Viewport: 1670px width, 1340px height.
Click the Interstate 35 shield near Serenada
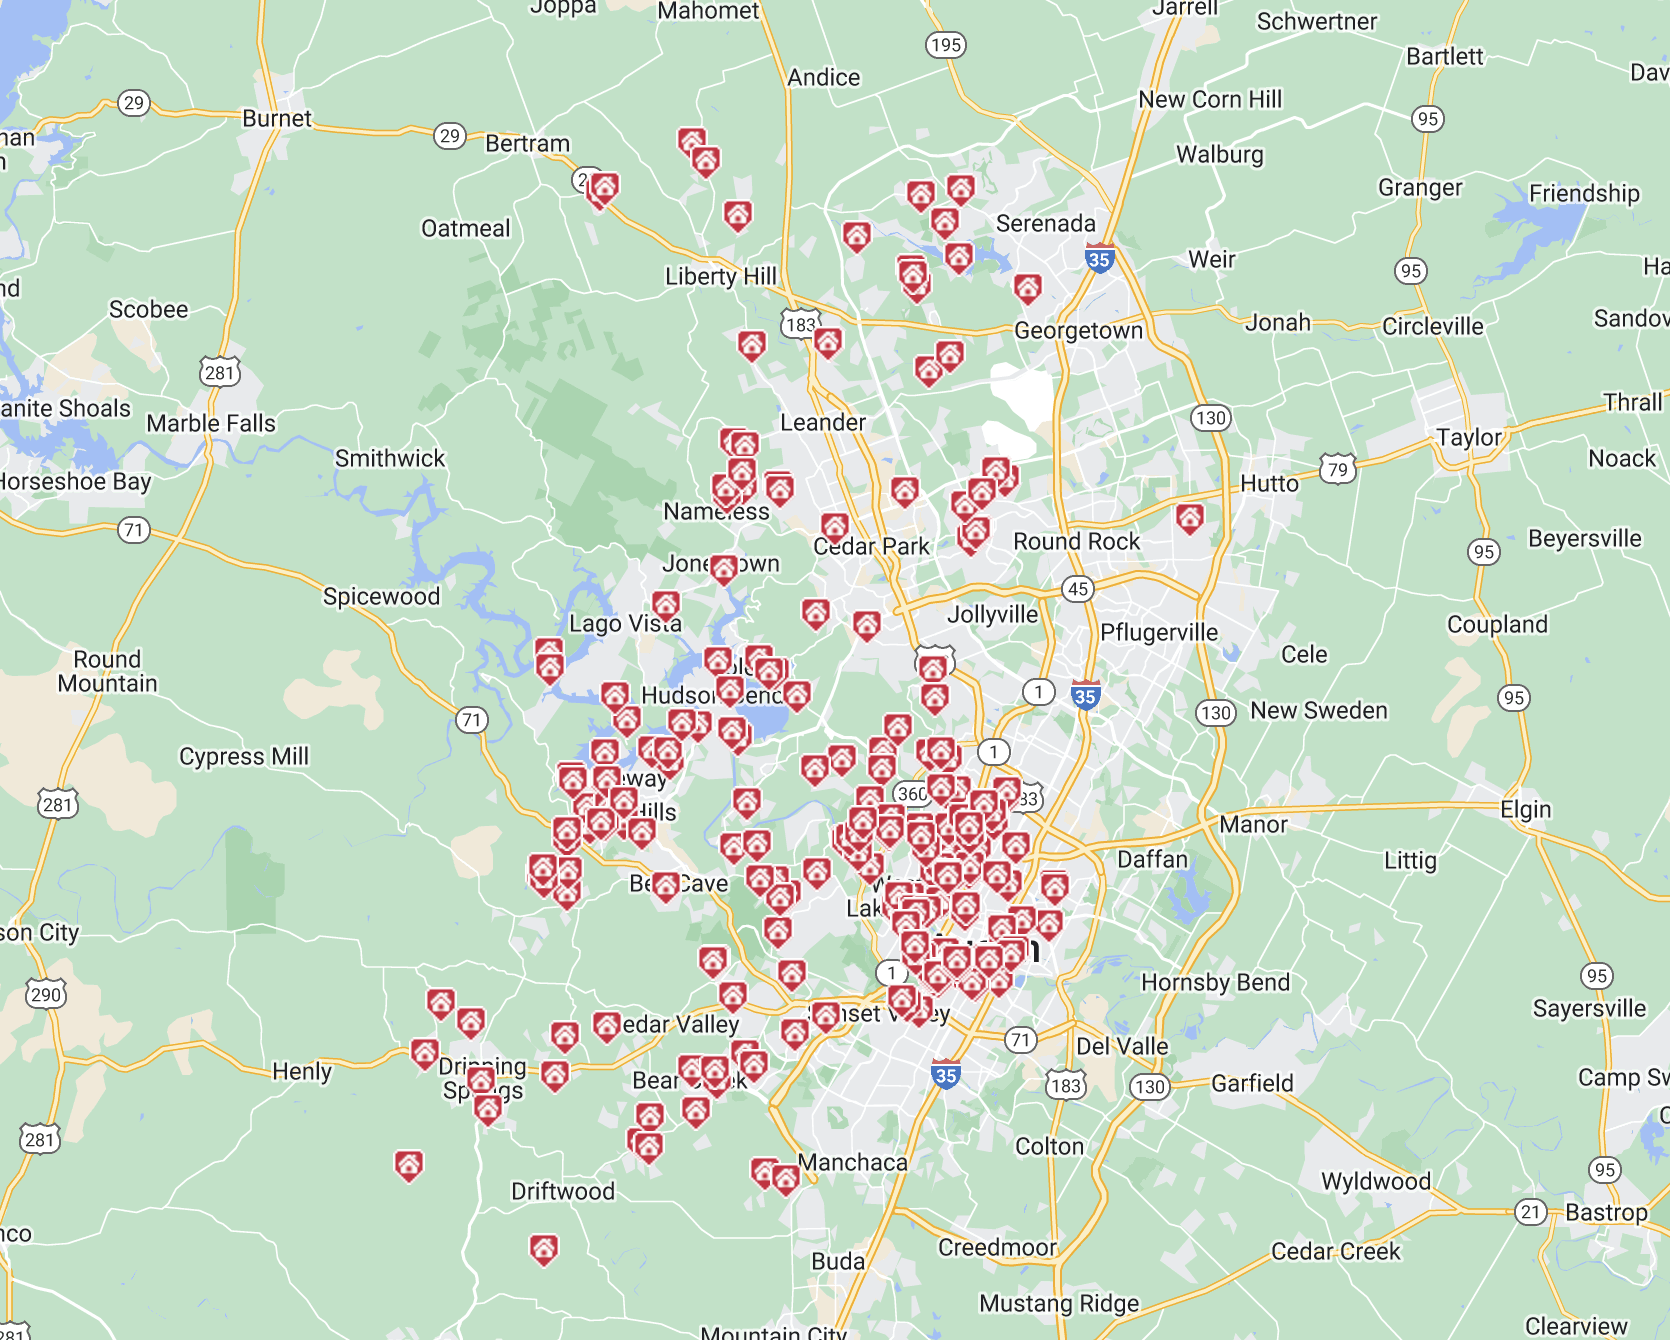(1099, 259)
